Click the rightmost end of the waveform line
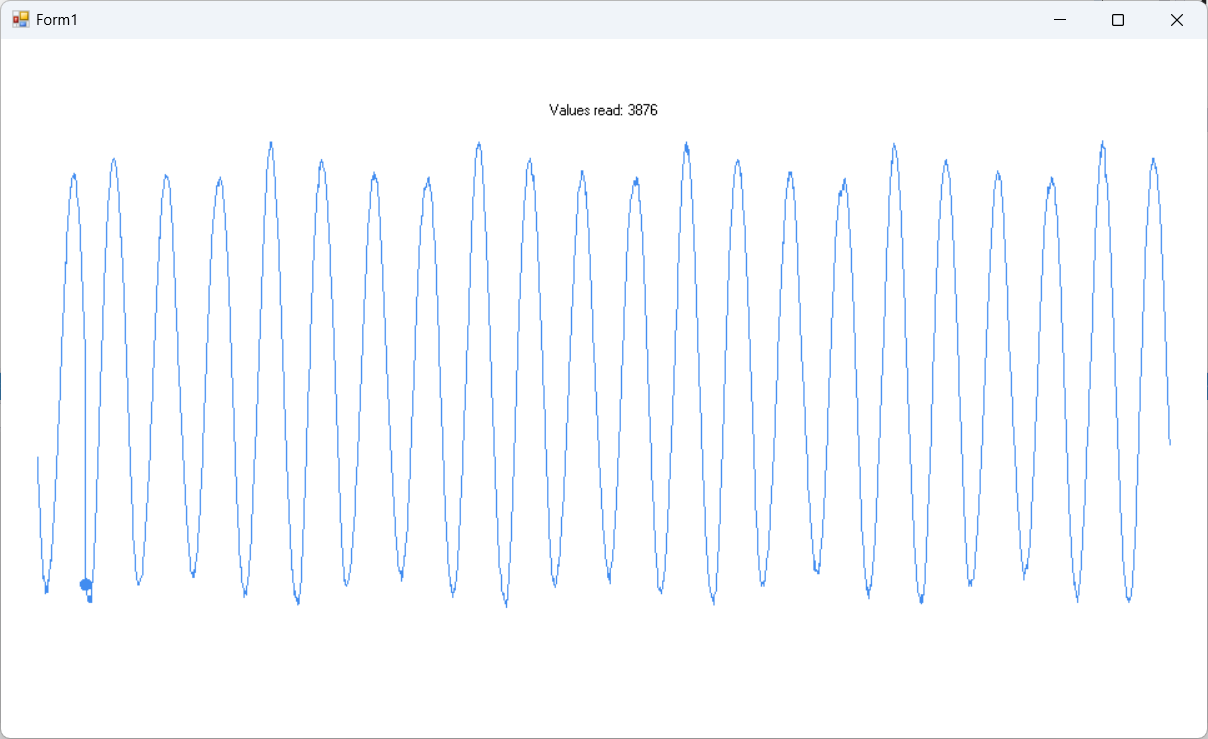The image size is (1208, 739). 1170,443
